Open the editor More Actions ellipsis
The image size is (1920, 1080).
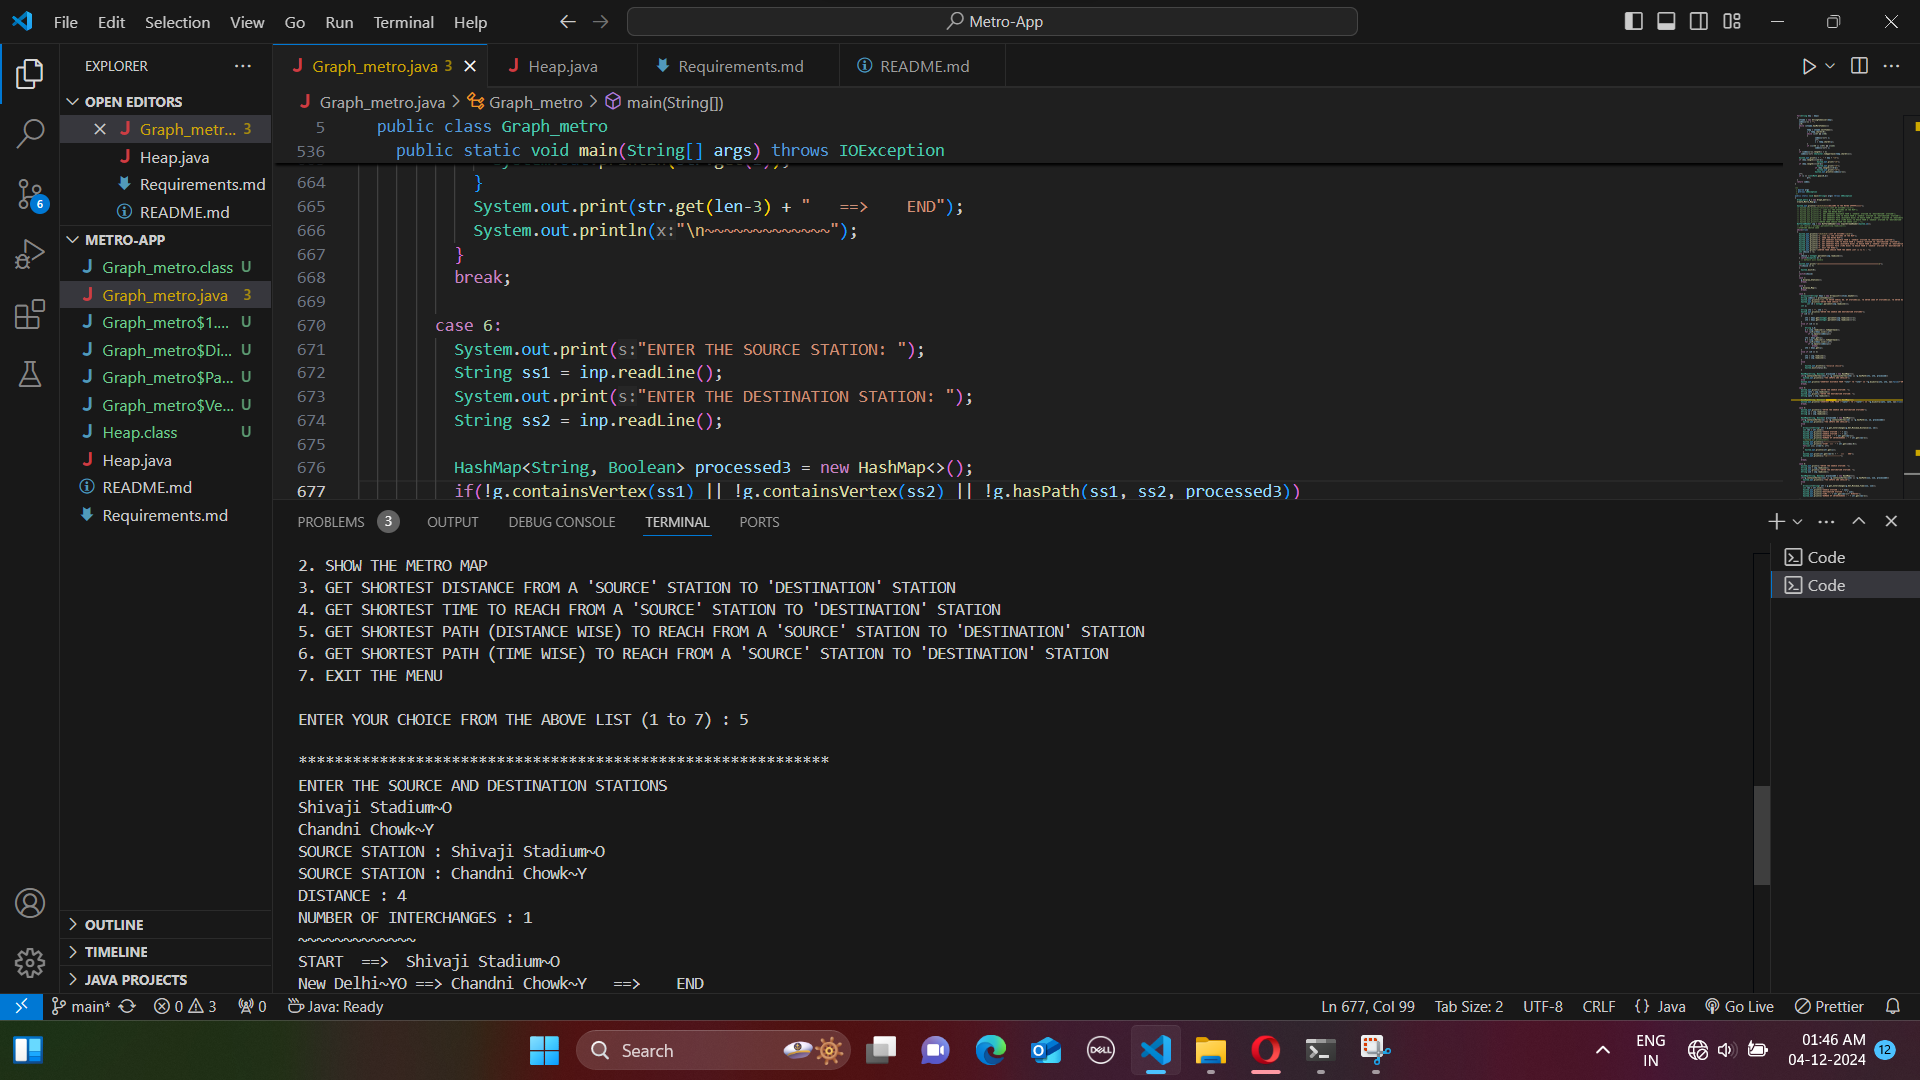click(1891, 66)
